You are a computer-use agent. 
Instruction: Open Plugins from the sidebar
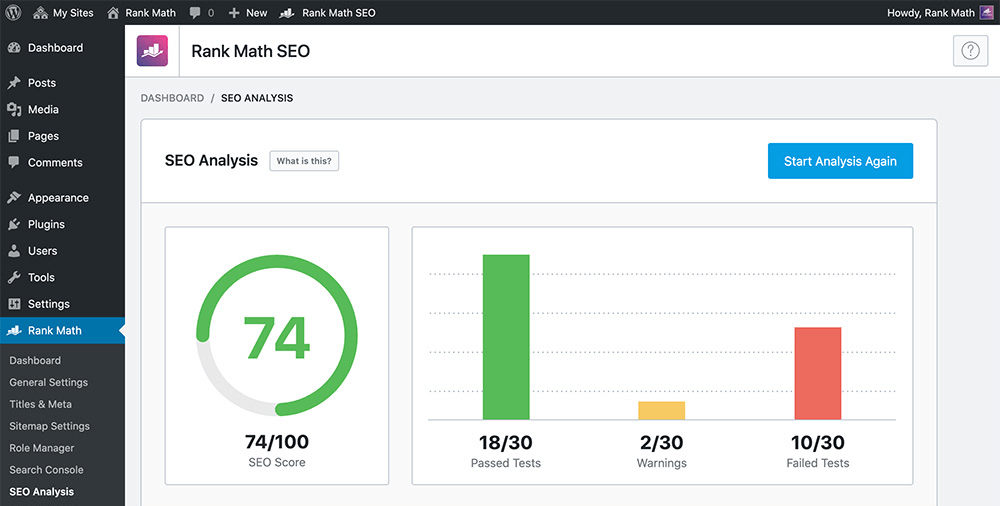tap(46, 225)
